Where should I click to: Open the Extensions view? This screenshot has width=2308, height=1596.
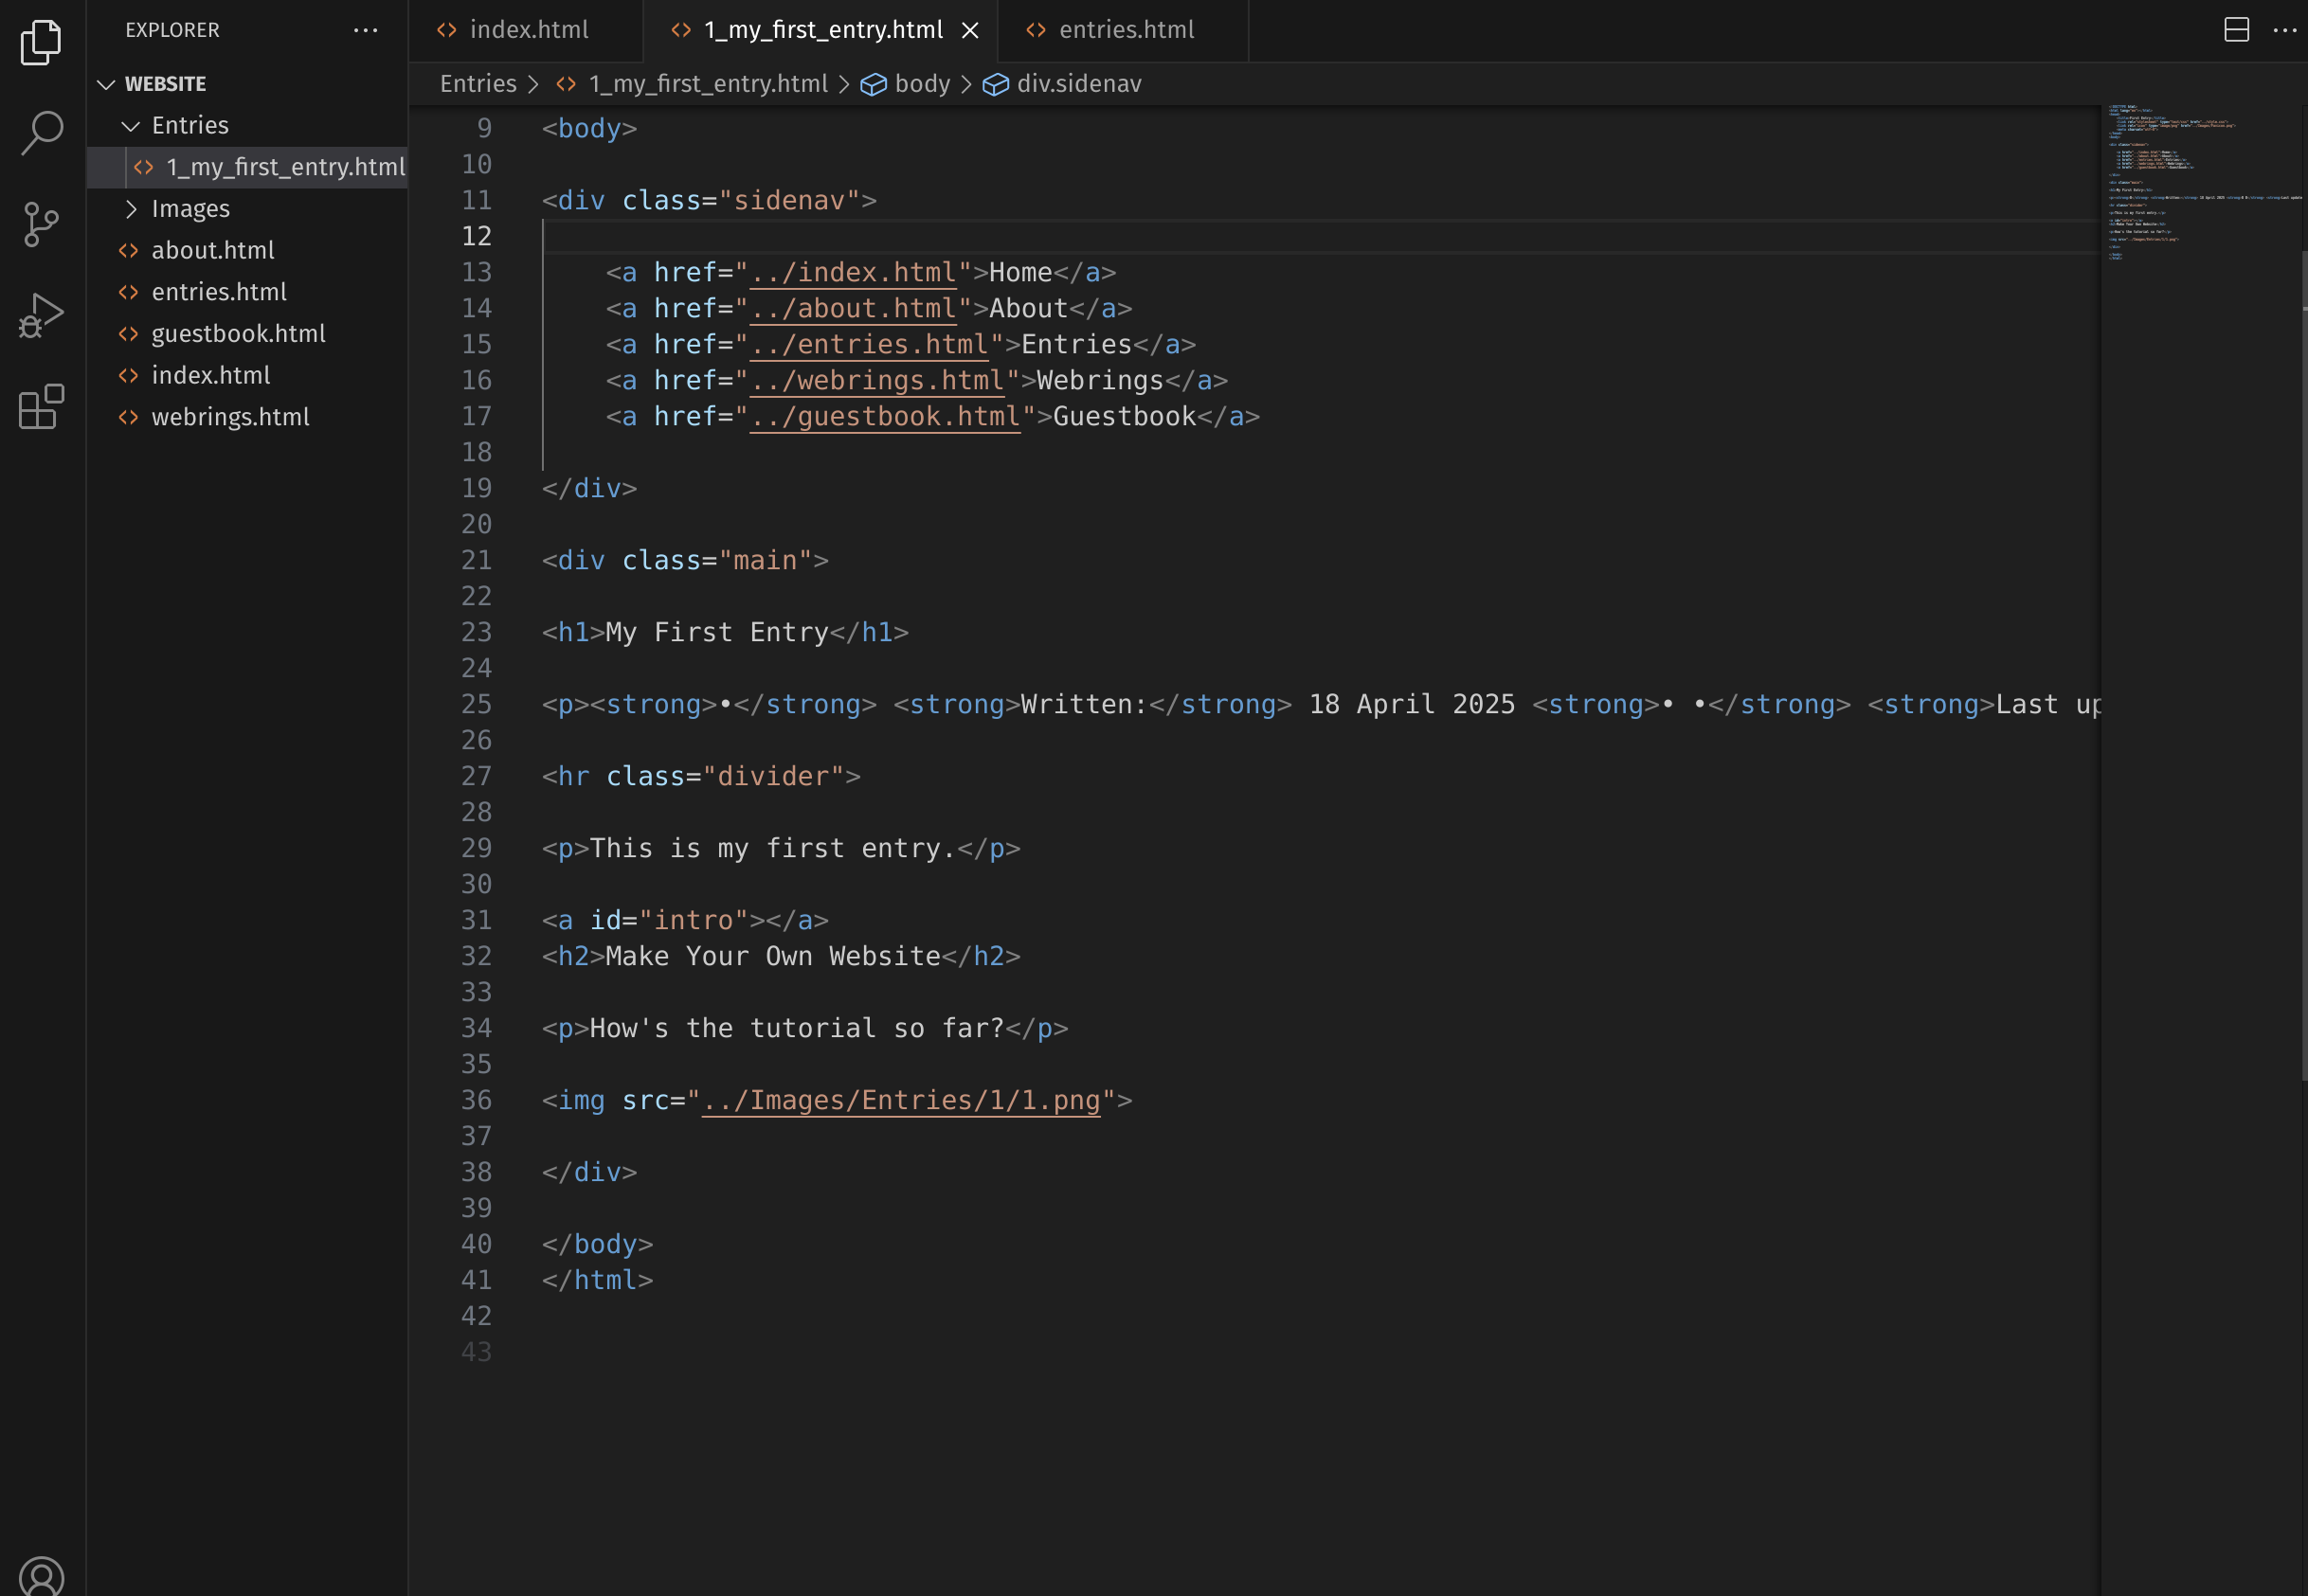[x=41, y=407]
